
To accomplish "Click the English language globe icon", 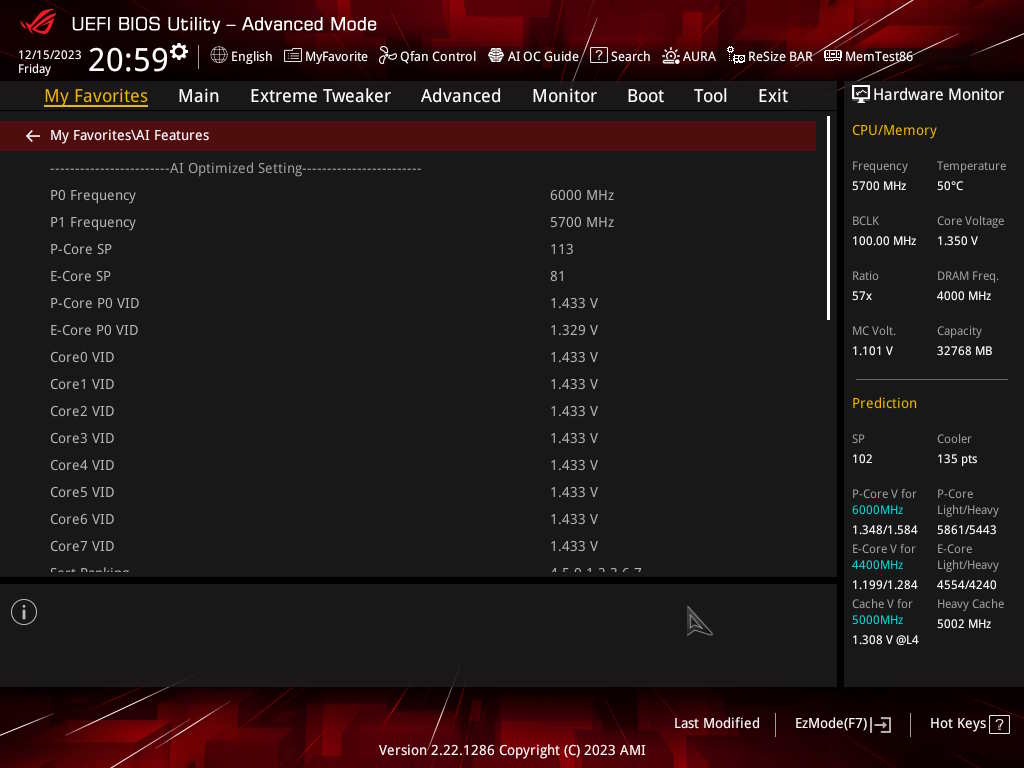I will click(x=219, y=56).
